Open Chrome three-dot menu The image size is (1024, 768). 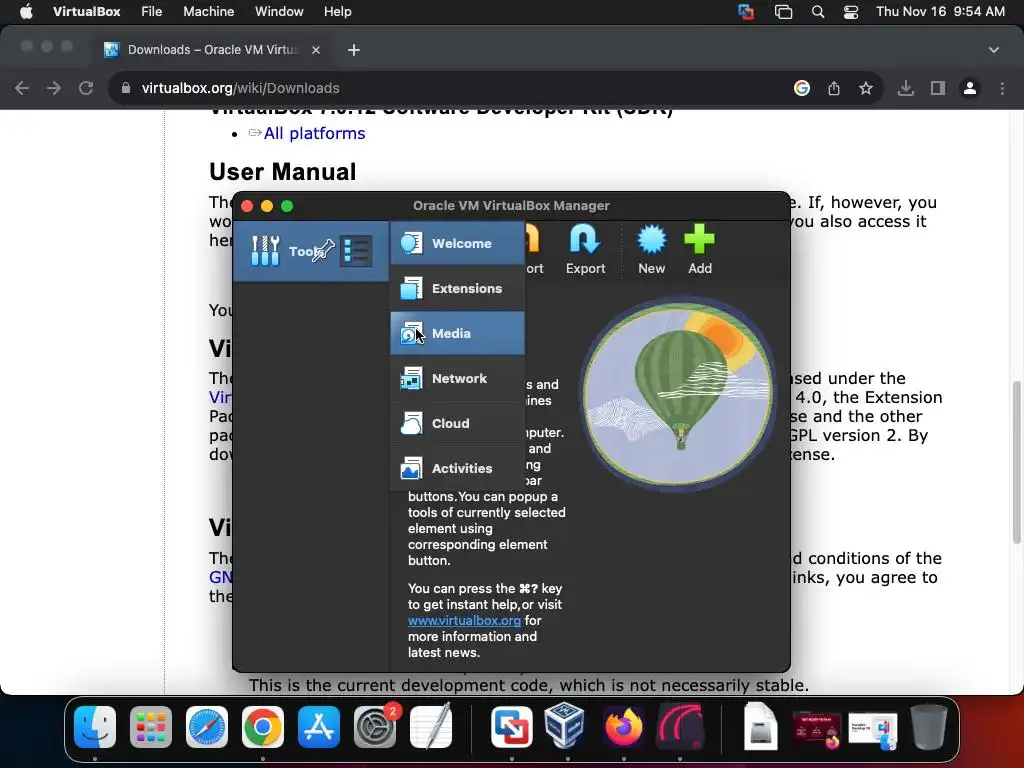1002,88
